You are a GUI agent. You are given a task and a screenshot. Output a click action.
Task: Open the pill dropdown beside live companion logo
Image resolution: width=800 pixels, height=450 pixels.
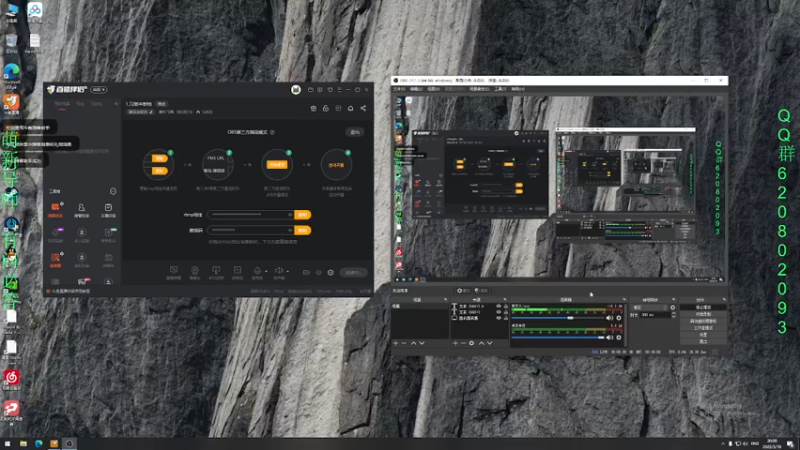(x=98, y=90)
